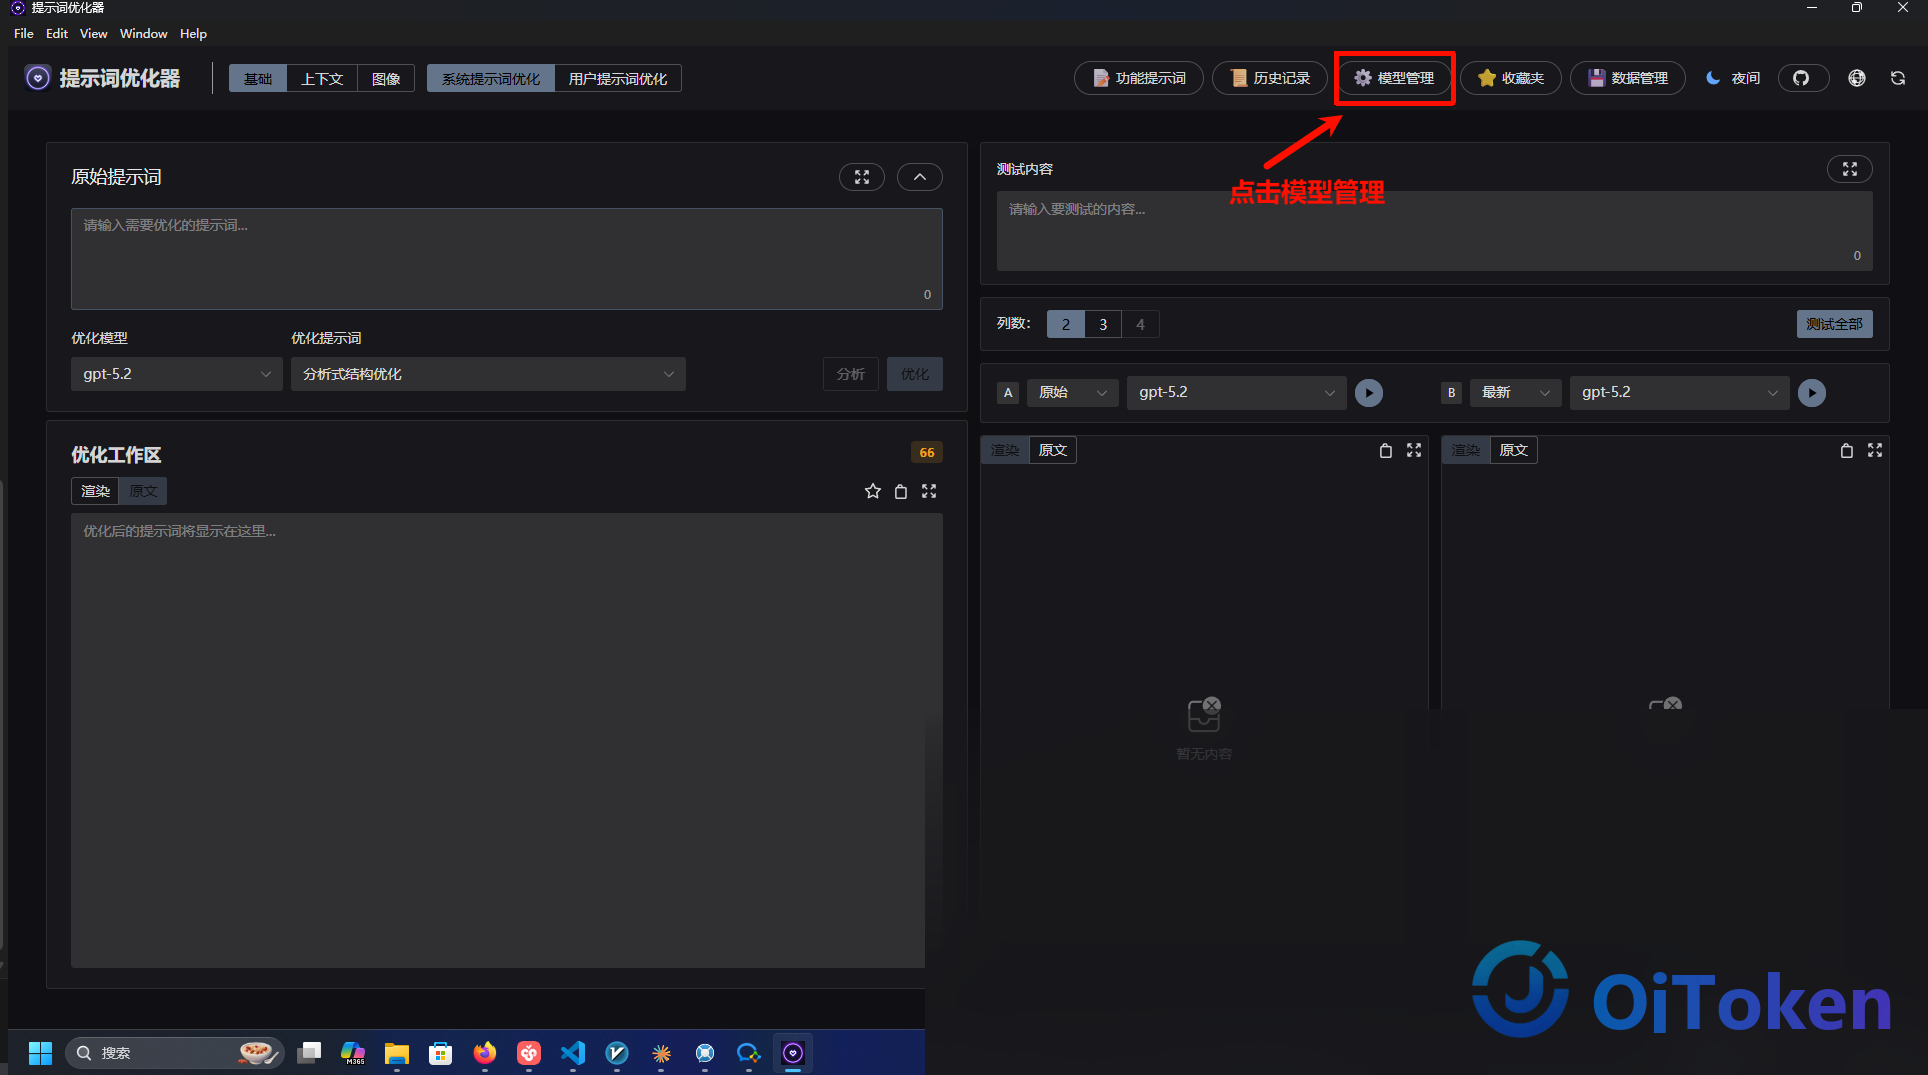Open column A version dropdown (原始)

tap(1073, 393)
